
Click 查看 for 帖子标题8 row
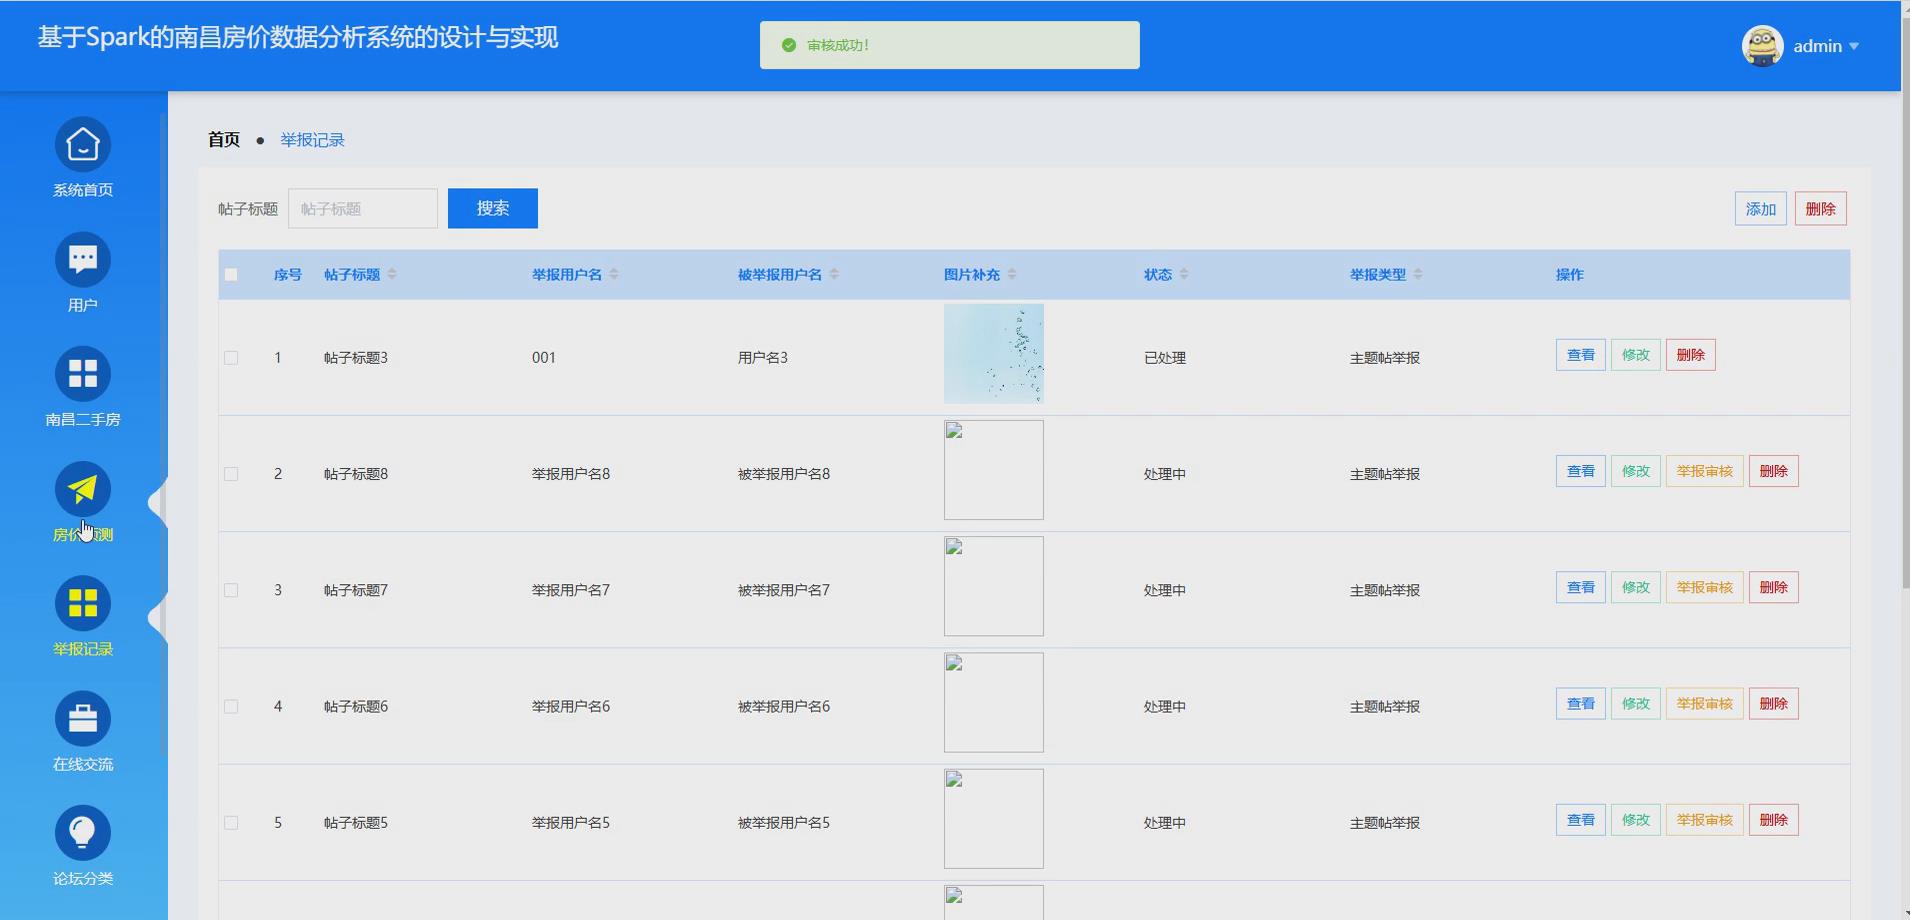click(1581, 471)
